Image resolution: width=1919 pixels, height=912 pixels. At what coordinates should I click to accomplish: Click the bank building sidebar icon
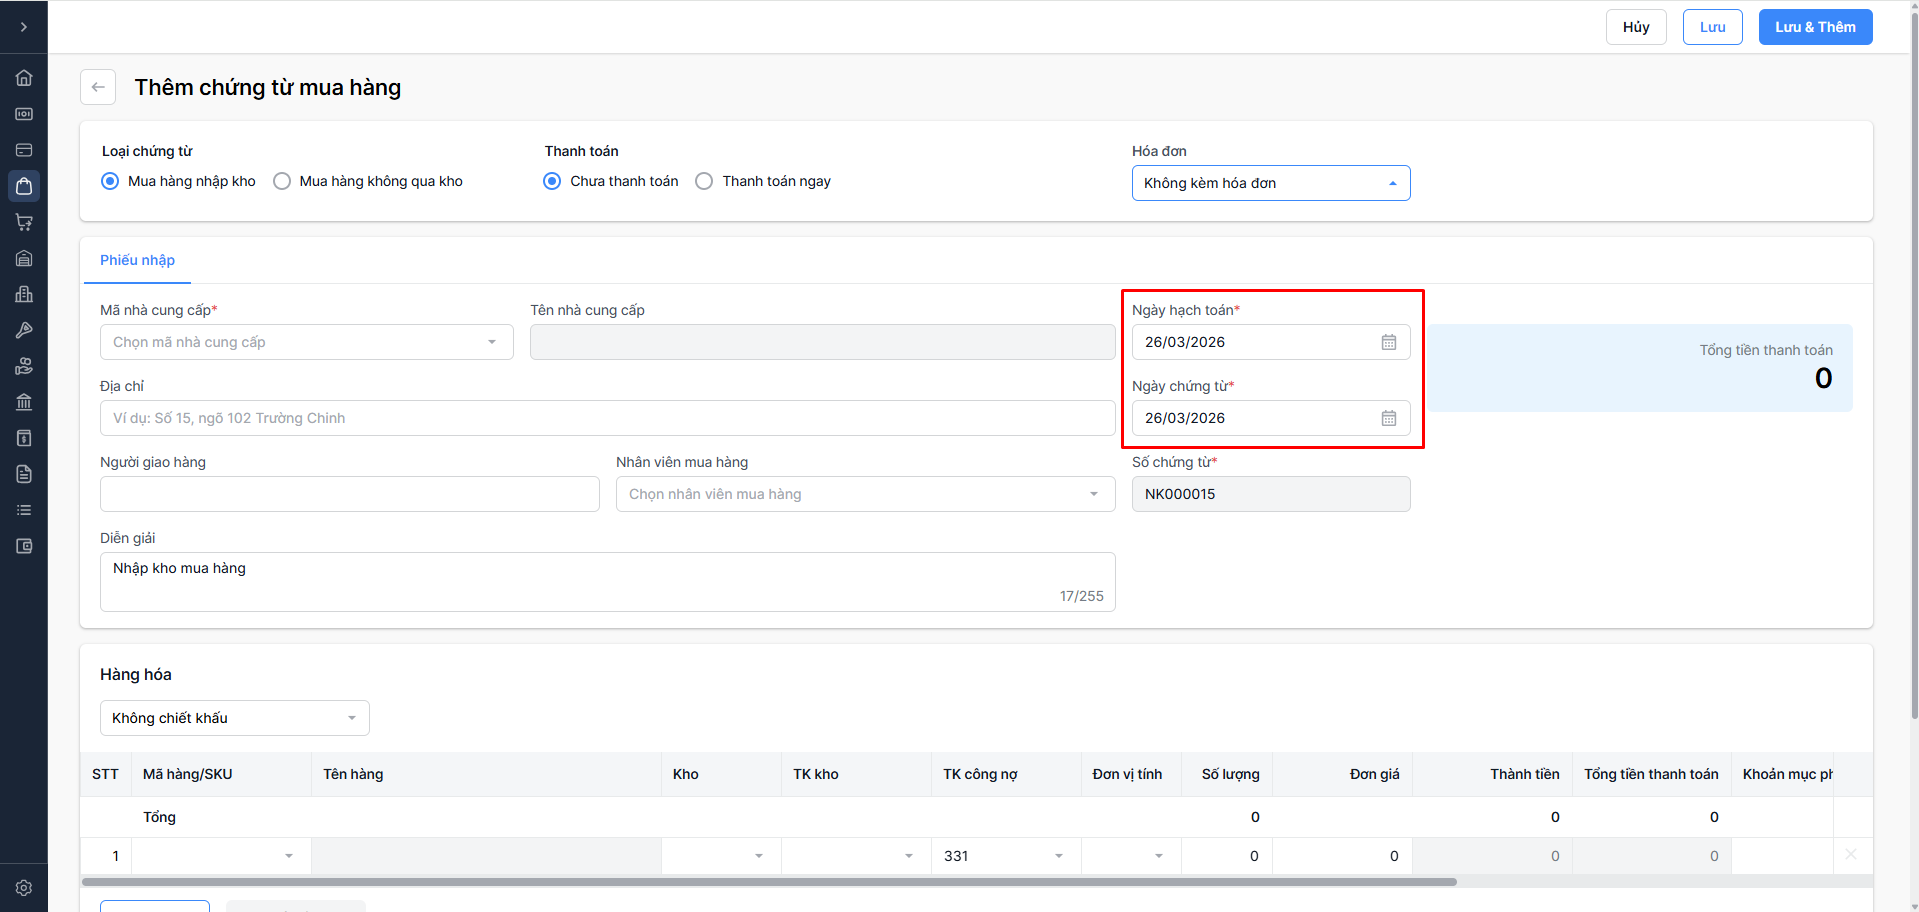click(x=24, y=402)
